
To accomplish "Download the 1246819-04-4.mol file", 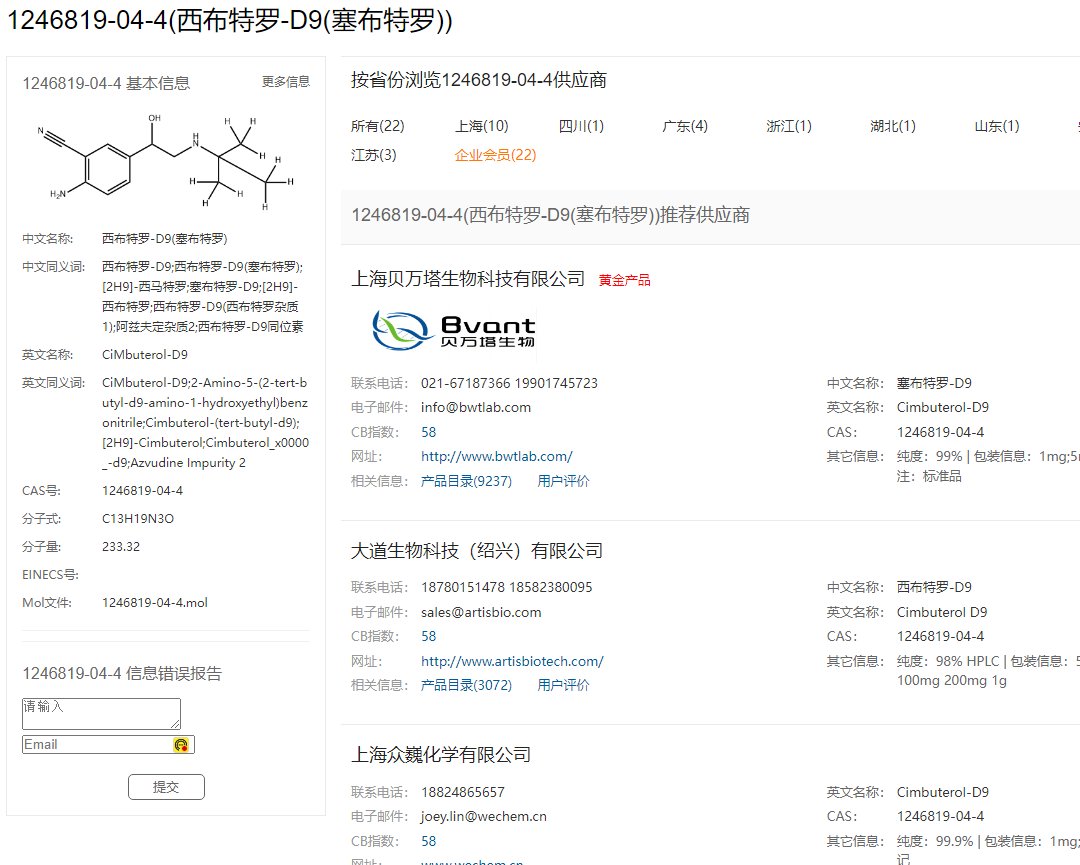I will coord(155,603).
